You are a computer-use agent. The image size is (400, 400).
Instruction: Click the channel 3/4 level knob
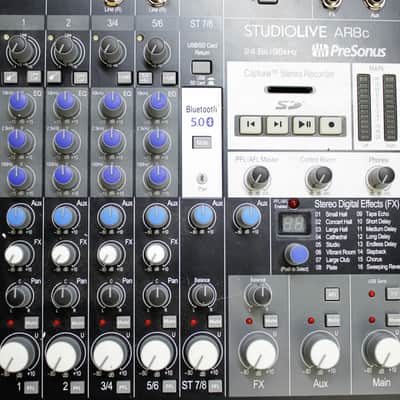click(x=111, y=353)
